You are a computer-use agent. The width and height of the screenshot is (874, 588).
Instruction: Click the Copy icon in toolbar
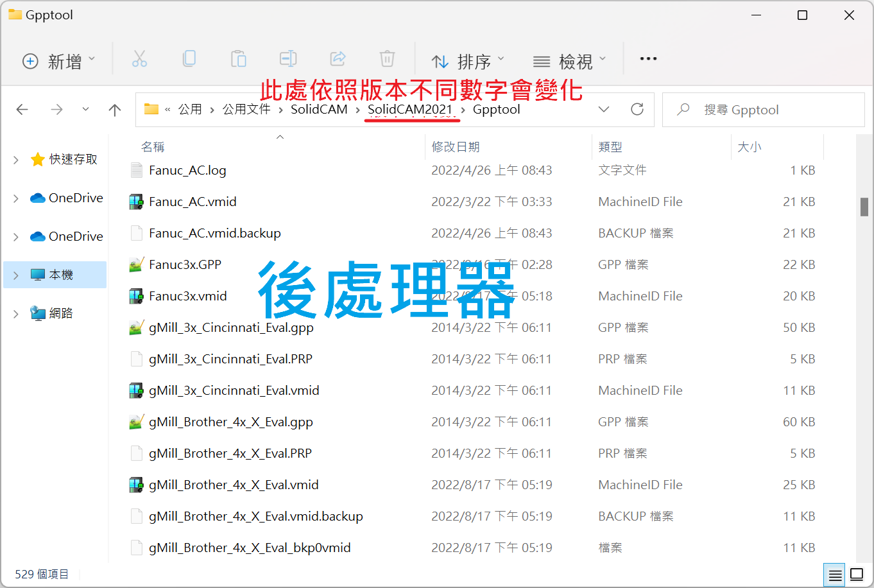pos(189,60)
